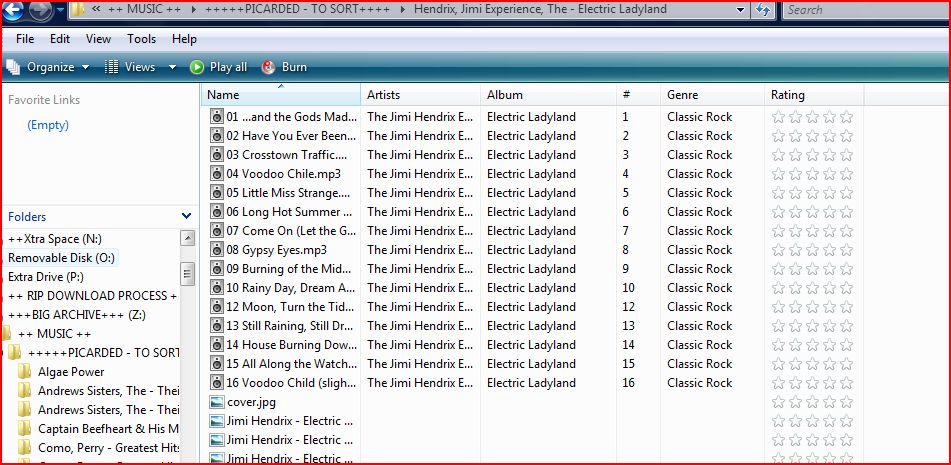Image resolution: width=951 pixels, height=465 pixels.
Task: Open the Organize dropdown
Action: (48, 67)
